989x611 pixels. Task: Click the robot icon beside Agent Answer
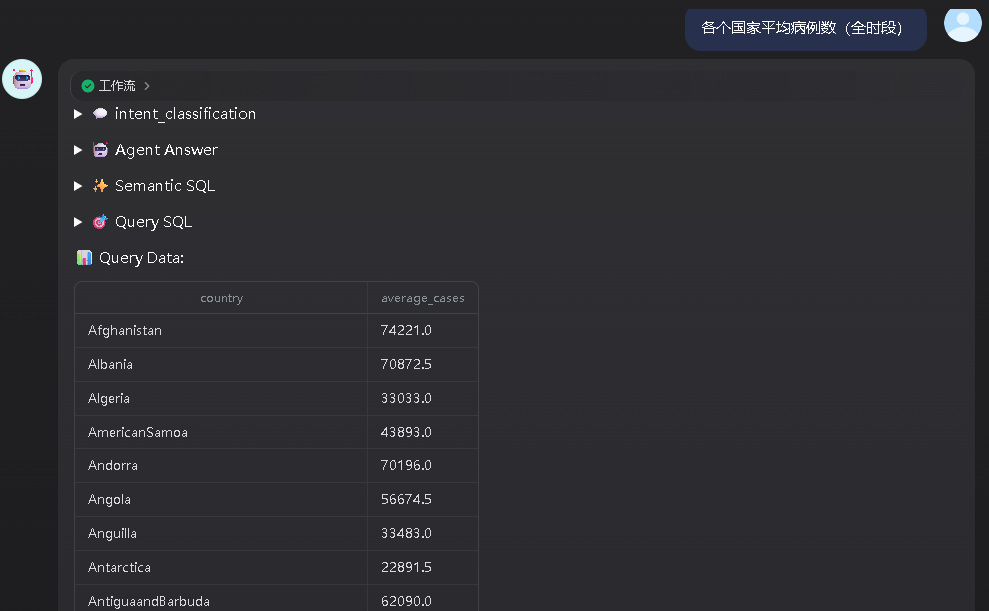pos(100,149)
